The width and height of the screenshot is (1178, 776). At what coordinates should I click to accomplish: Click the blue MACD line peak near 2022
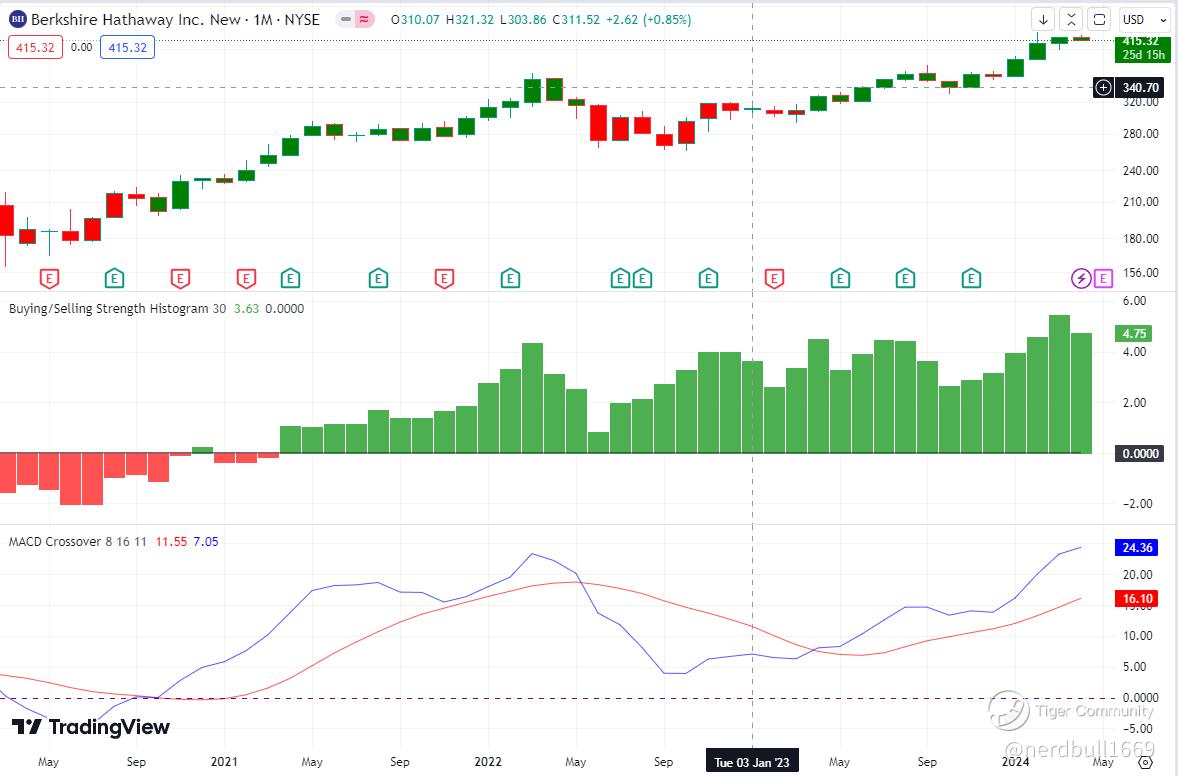[532, 554]
